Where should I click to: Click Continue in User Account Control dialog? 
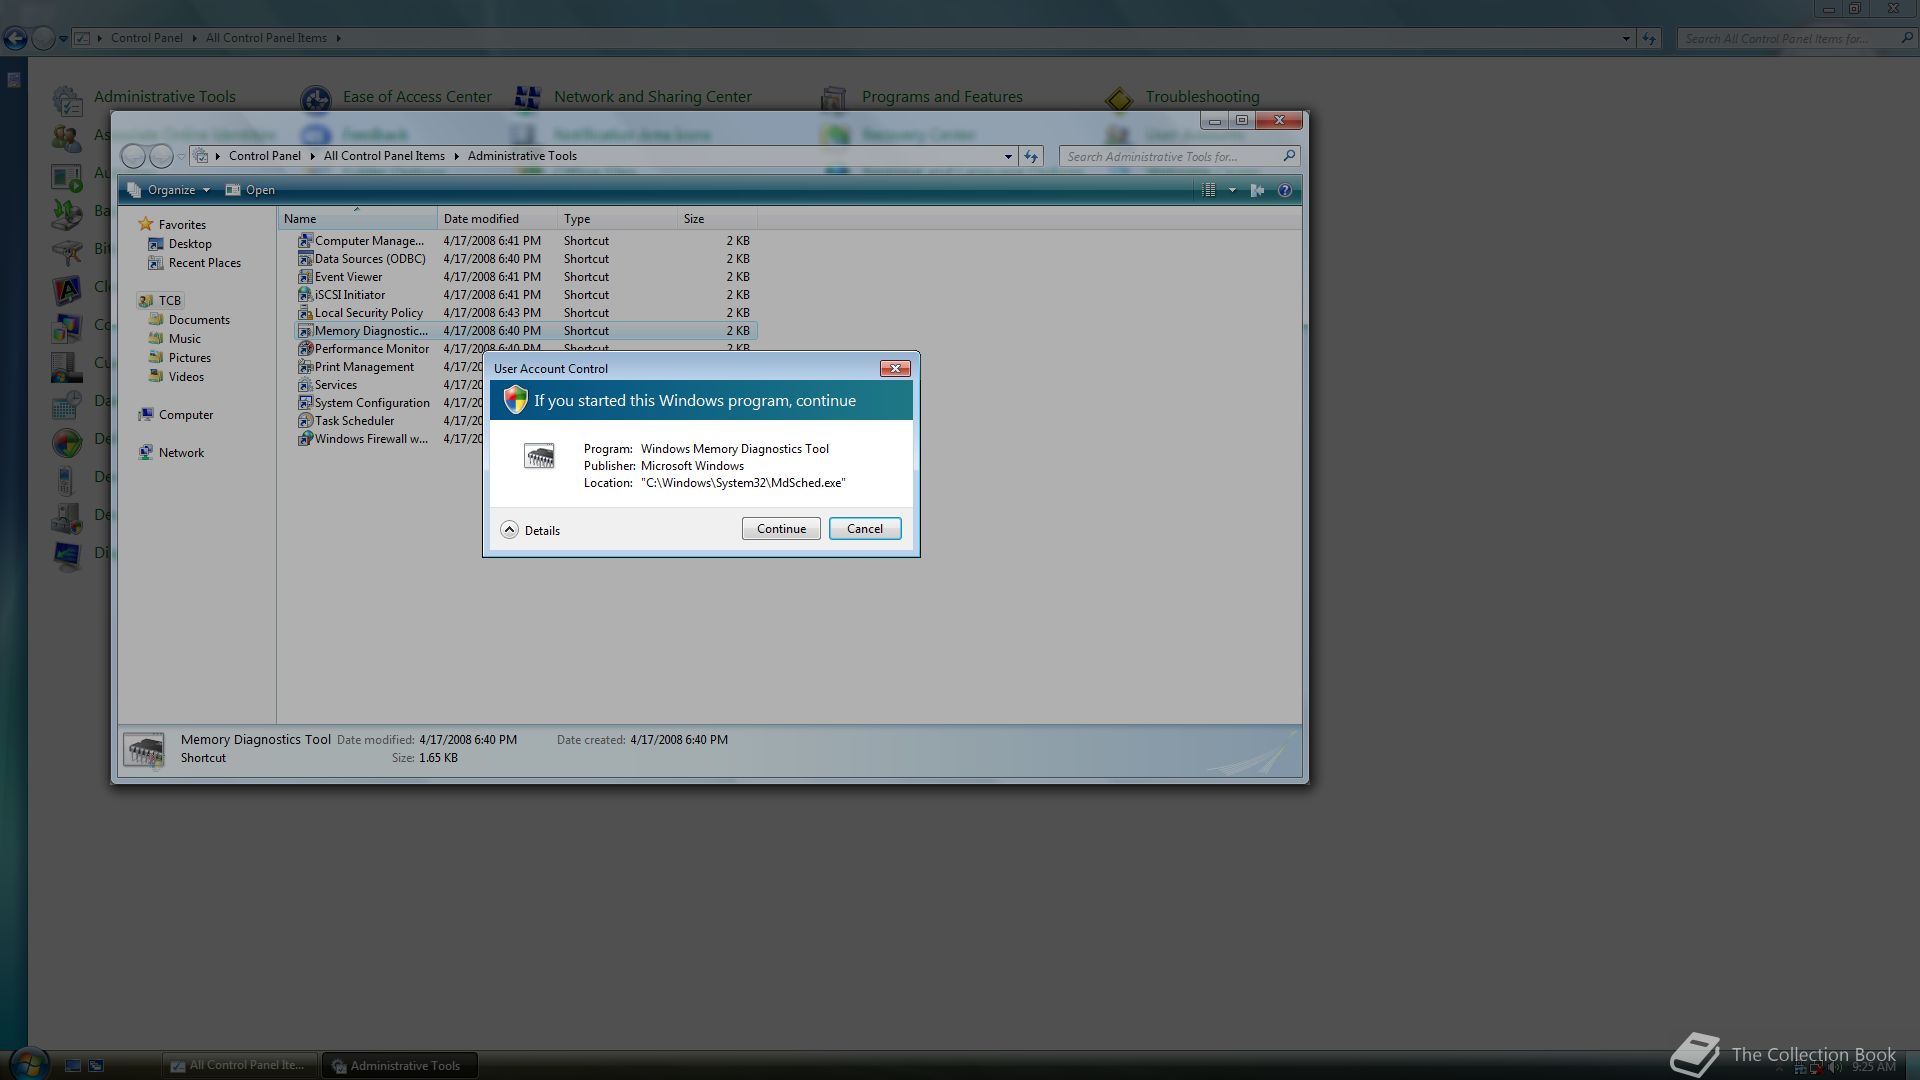point(781,529)
